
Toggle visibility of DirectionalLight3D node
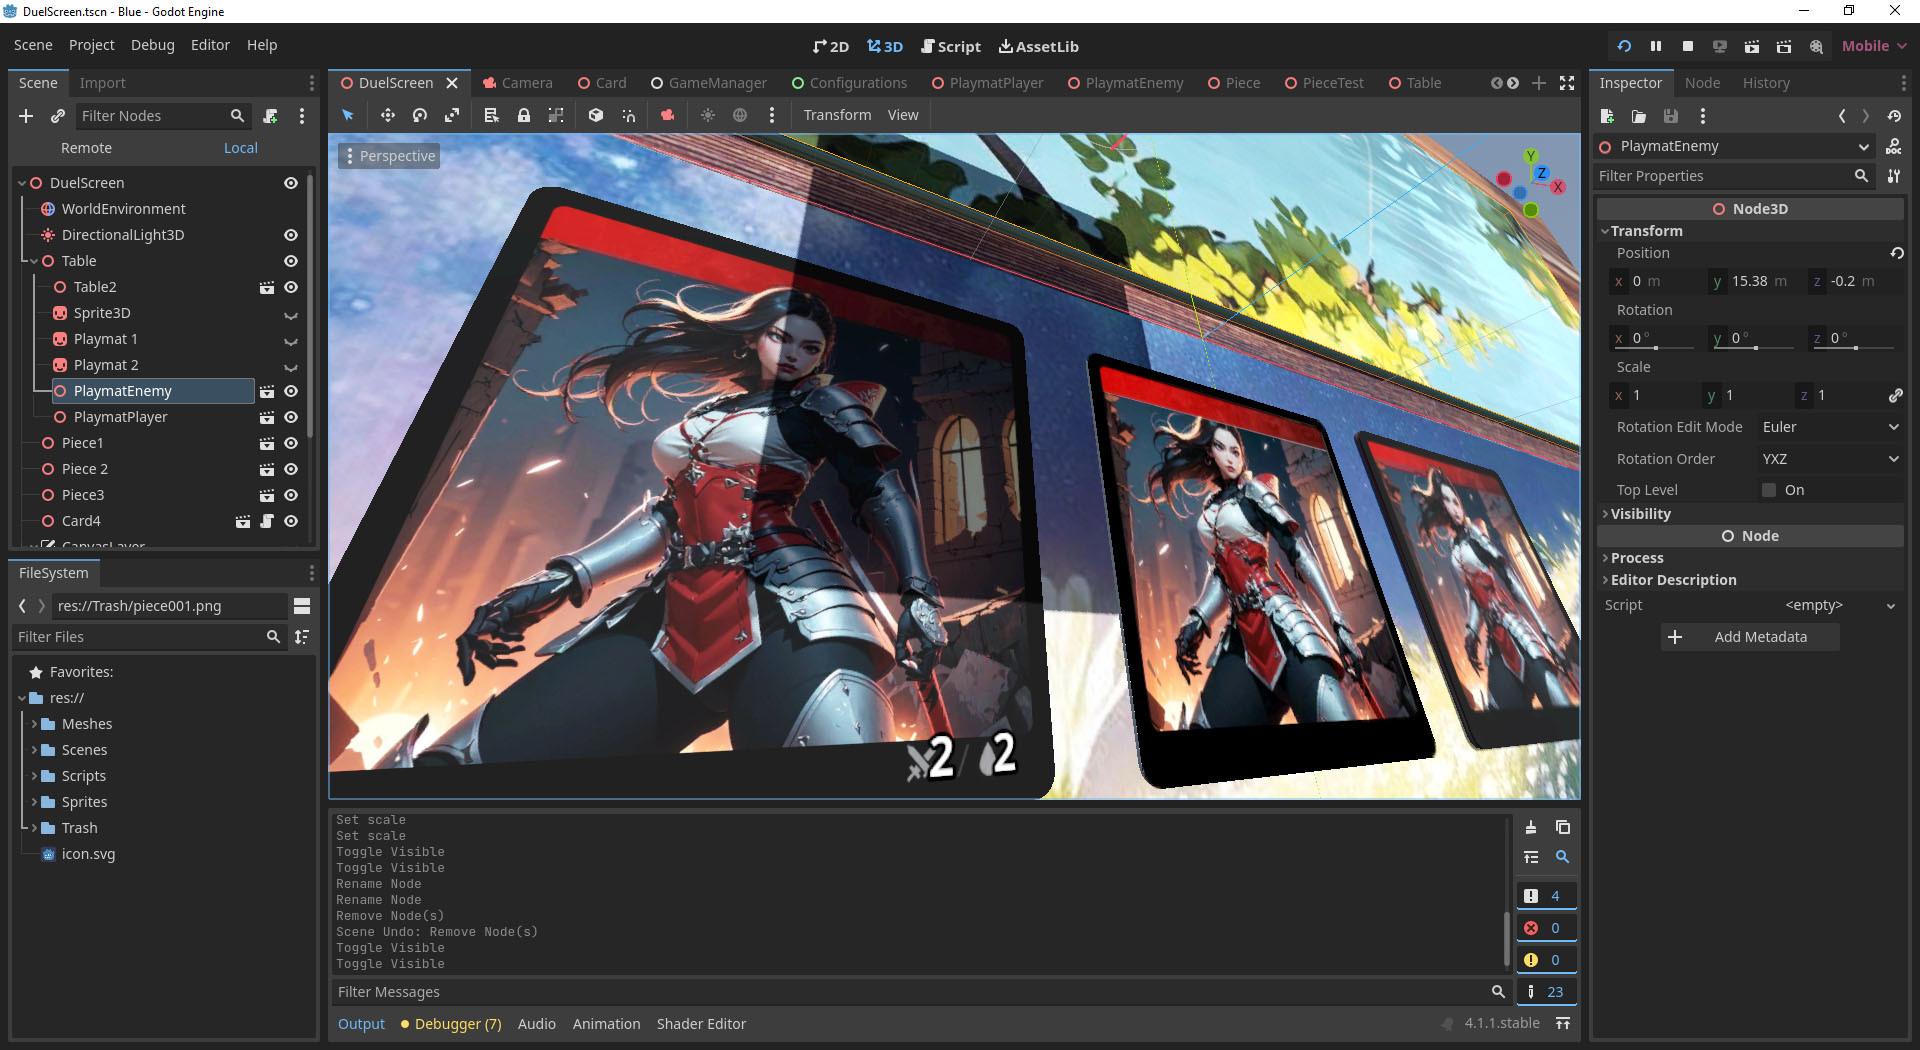click(291, 235)
